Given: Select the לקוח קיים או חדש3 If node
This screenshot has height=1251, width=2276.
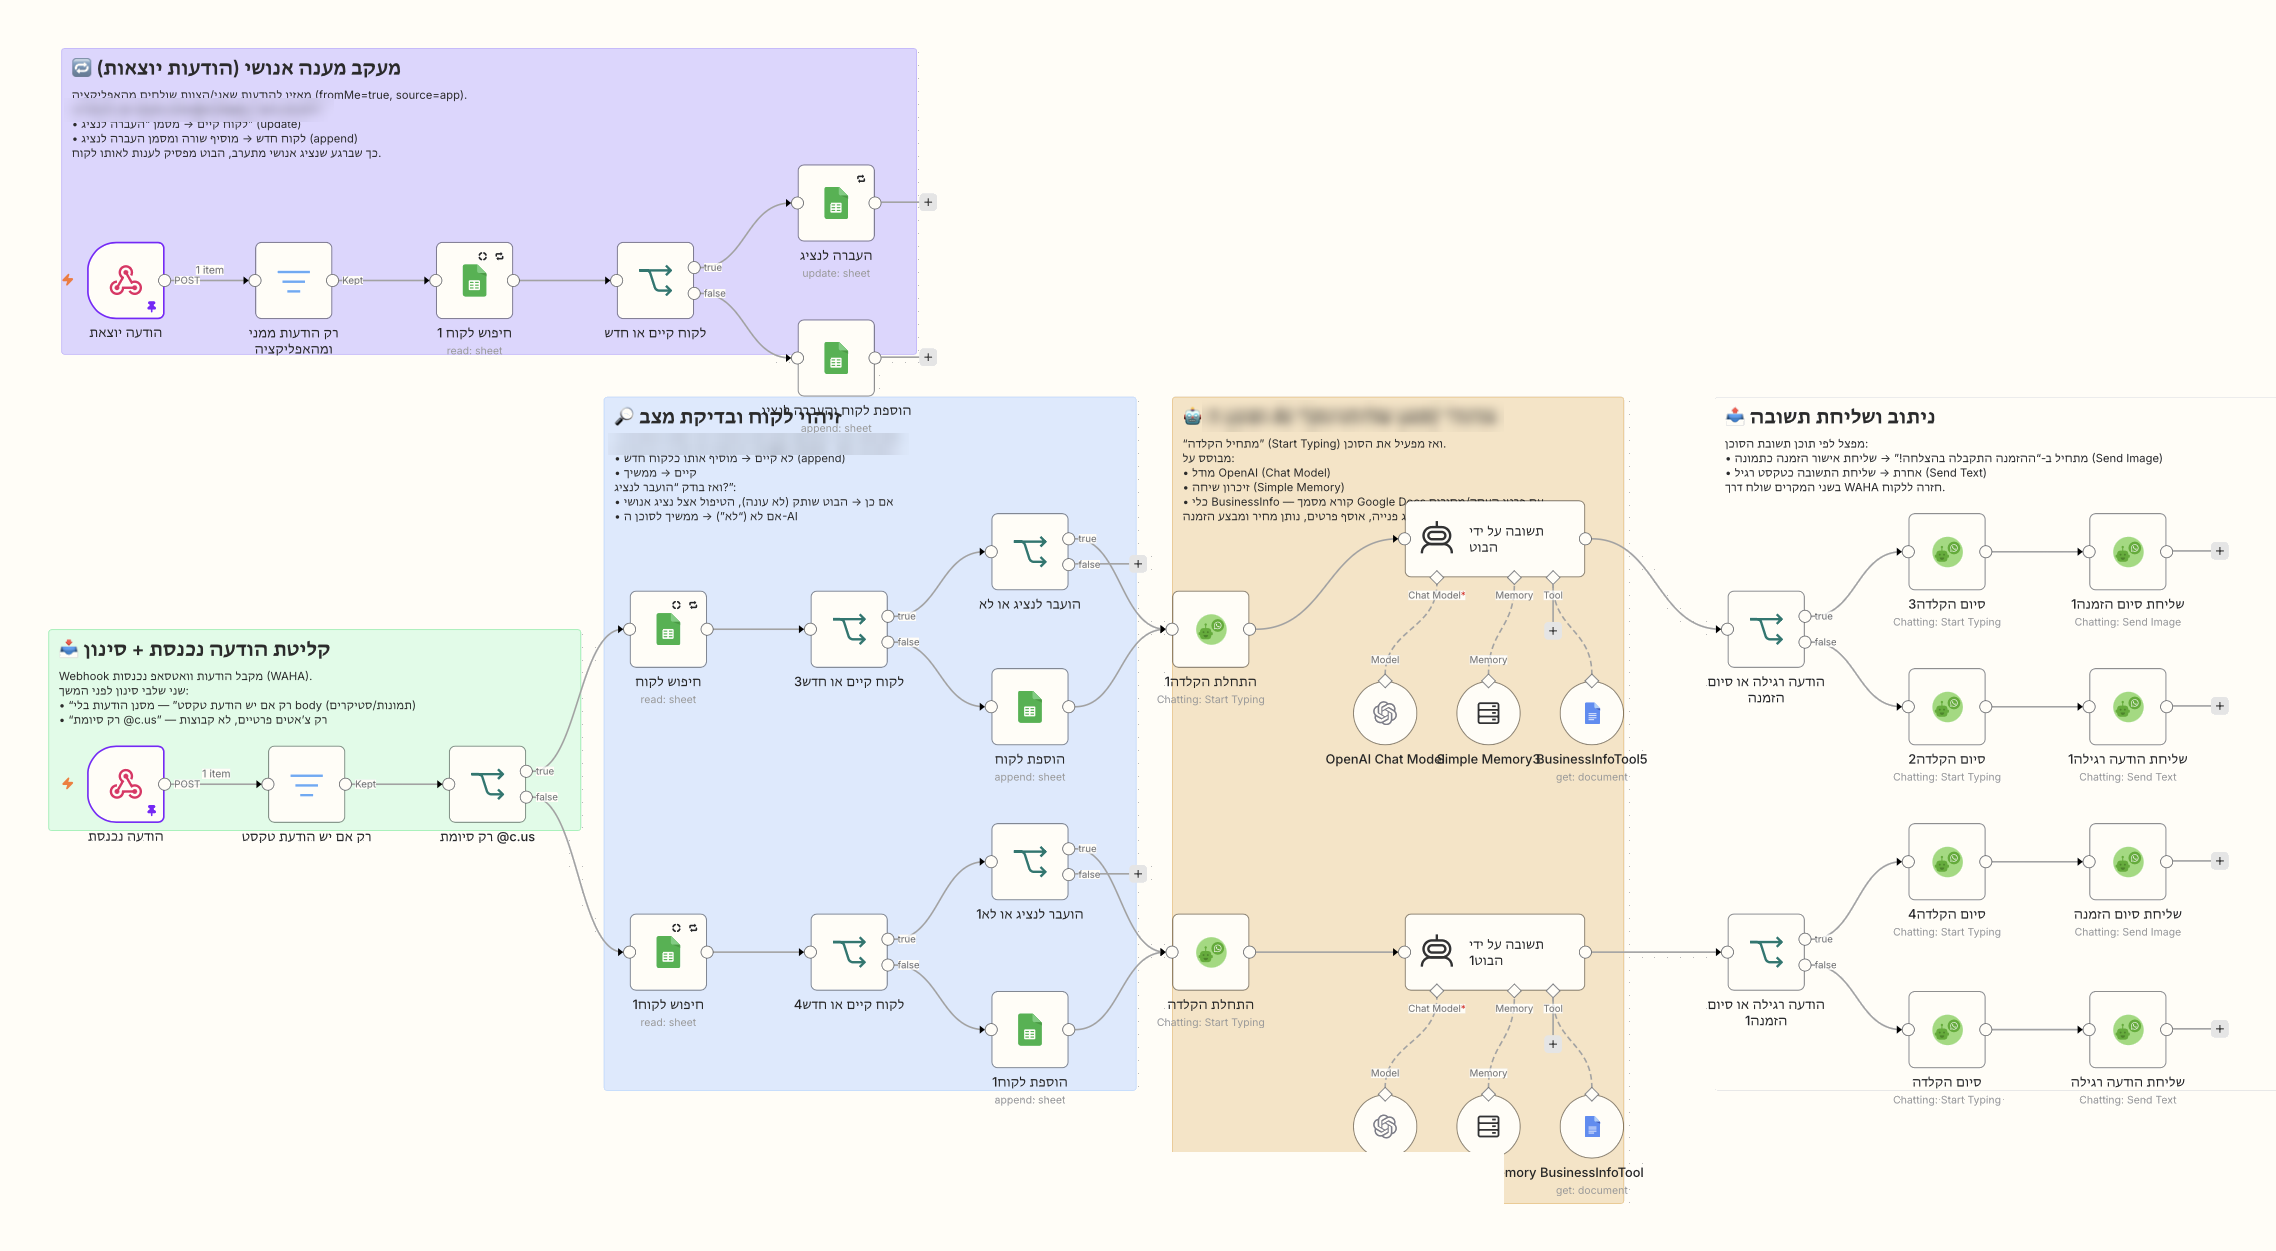Looking at the screenshot, I should (849, 629).
